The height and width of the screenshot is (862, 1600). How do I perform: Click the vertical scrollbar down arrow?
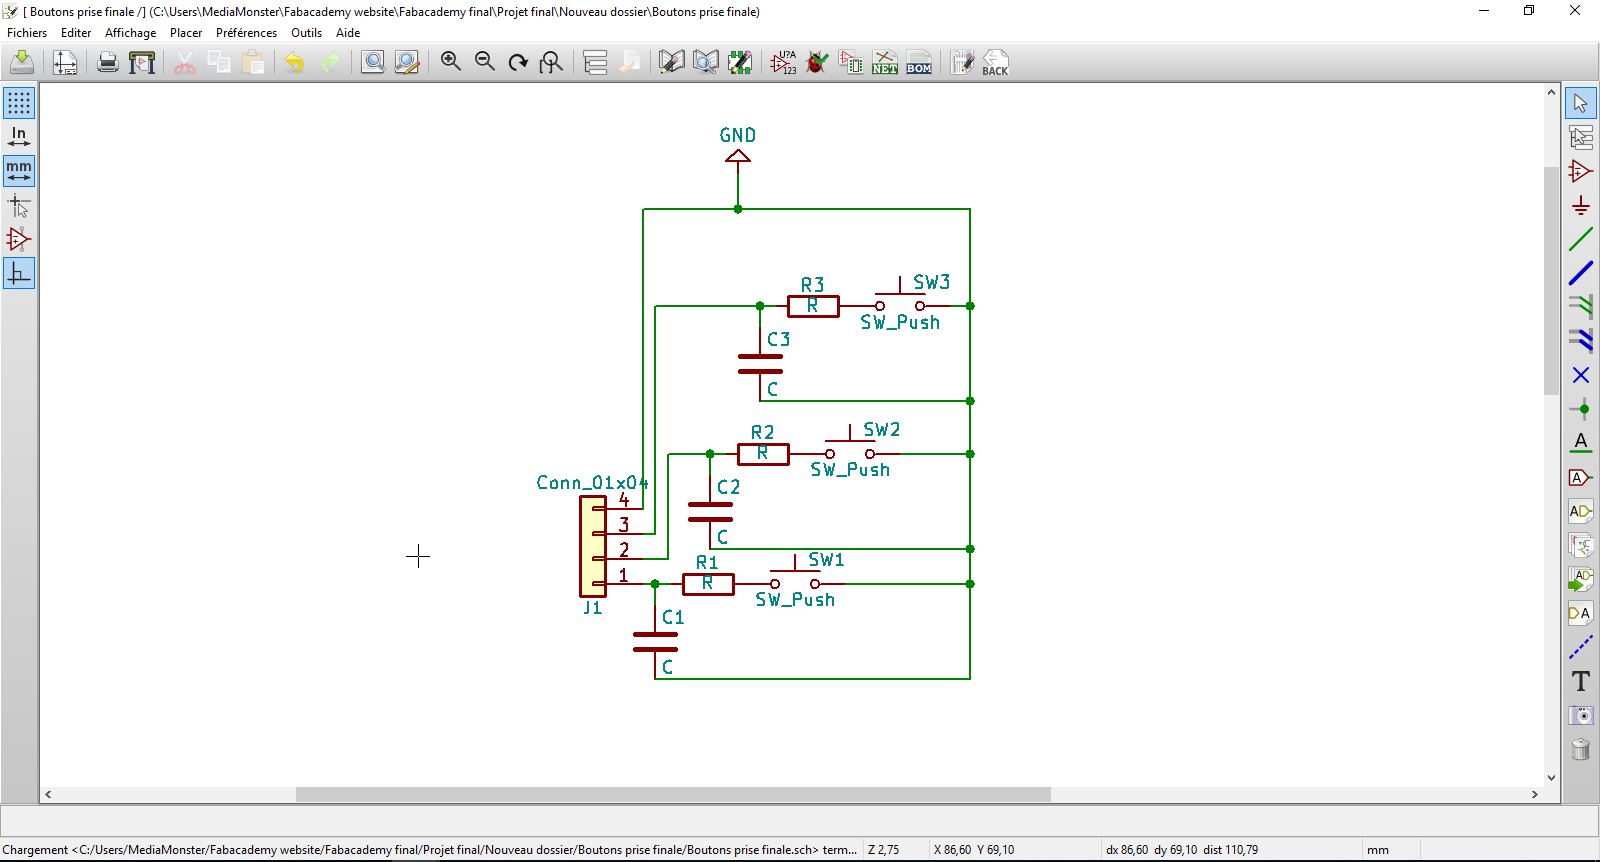(x=1551, y=777)
